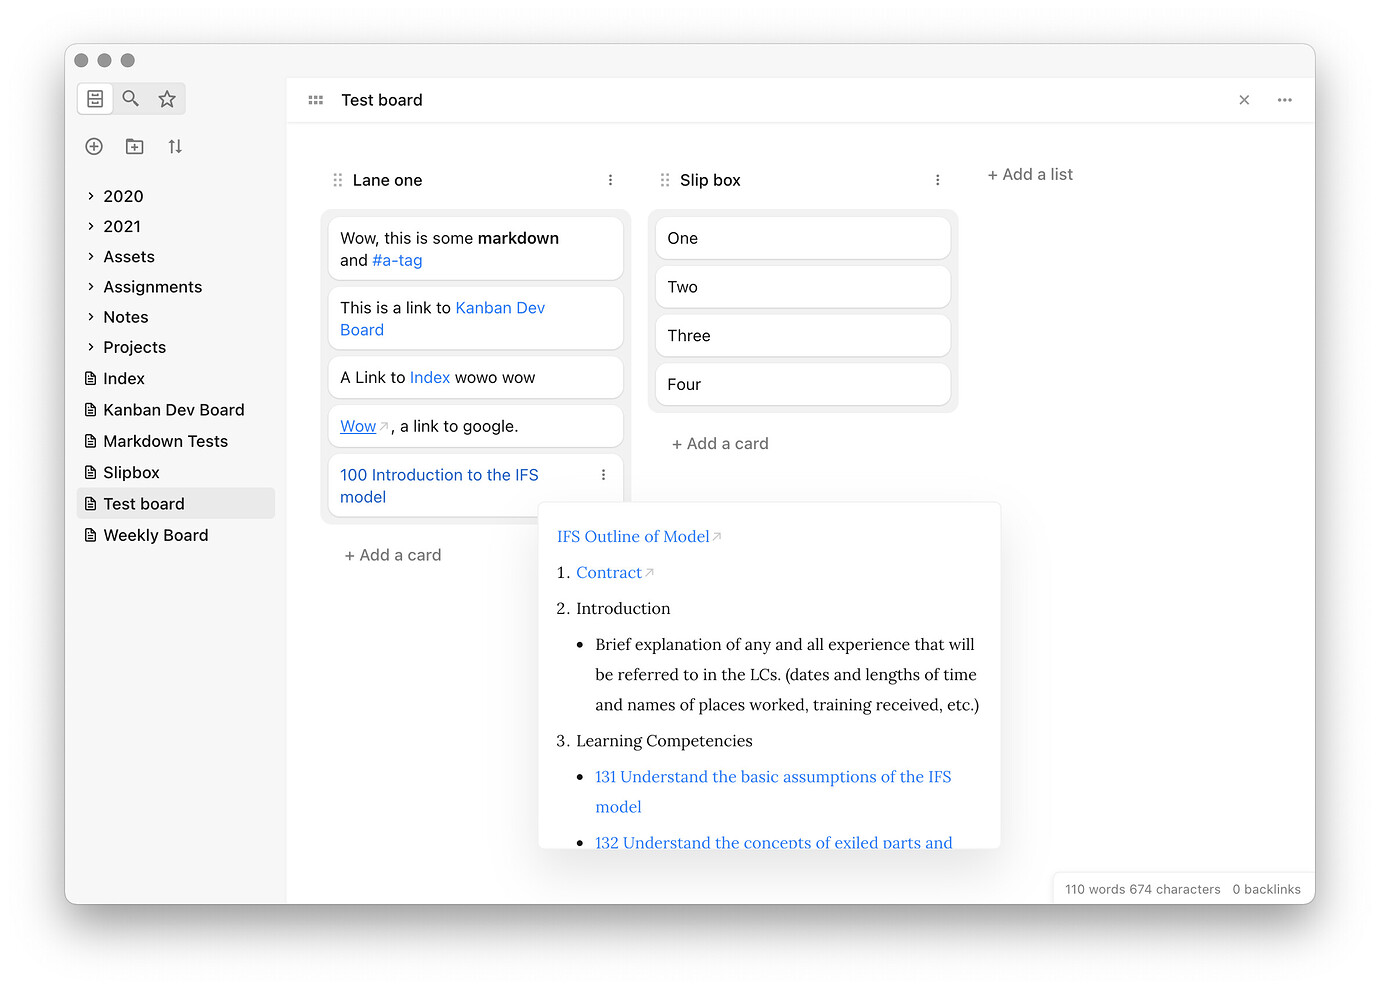
Task: Click the #a-tag tag
Action: [x=396, y=260]
